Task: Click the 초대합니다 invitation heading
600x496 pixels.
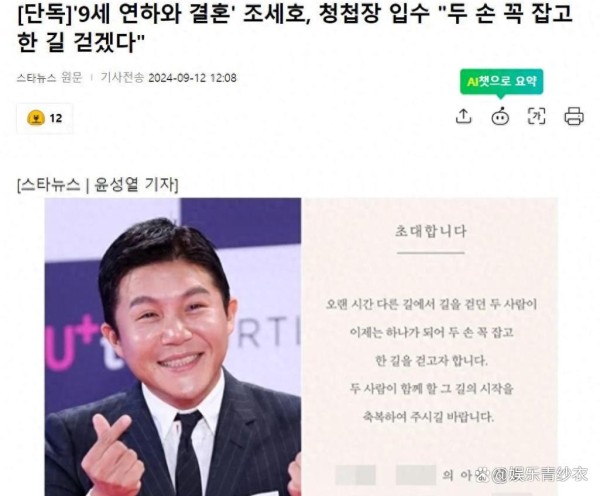Action: coord(430,231)
